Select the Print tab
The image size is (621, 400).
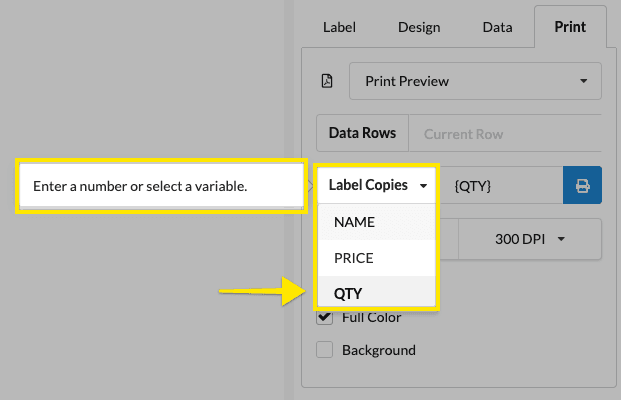click(571, 28)
